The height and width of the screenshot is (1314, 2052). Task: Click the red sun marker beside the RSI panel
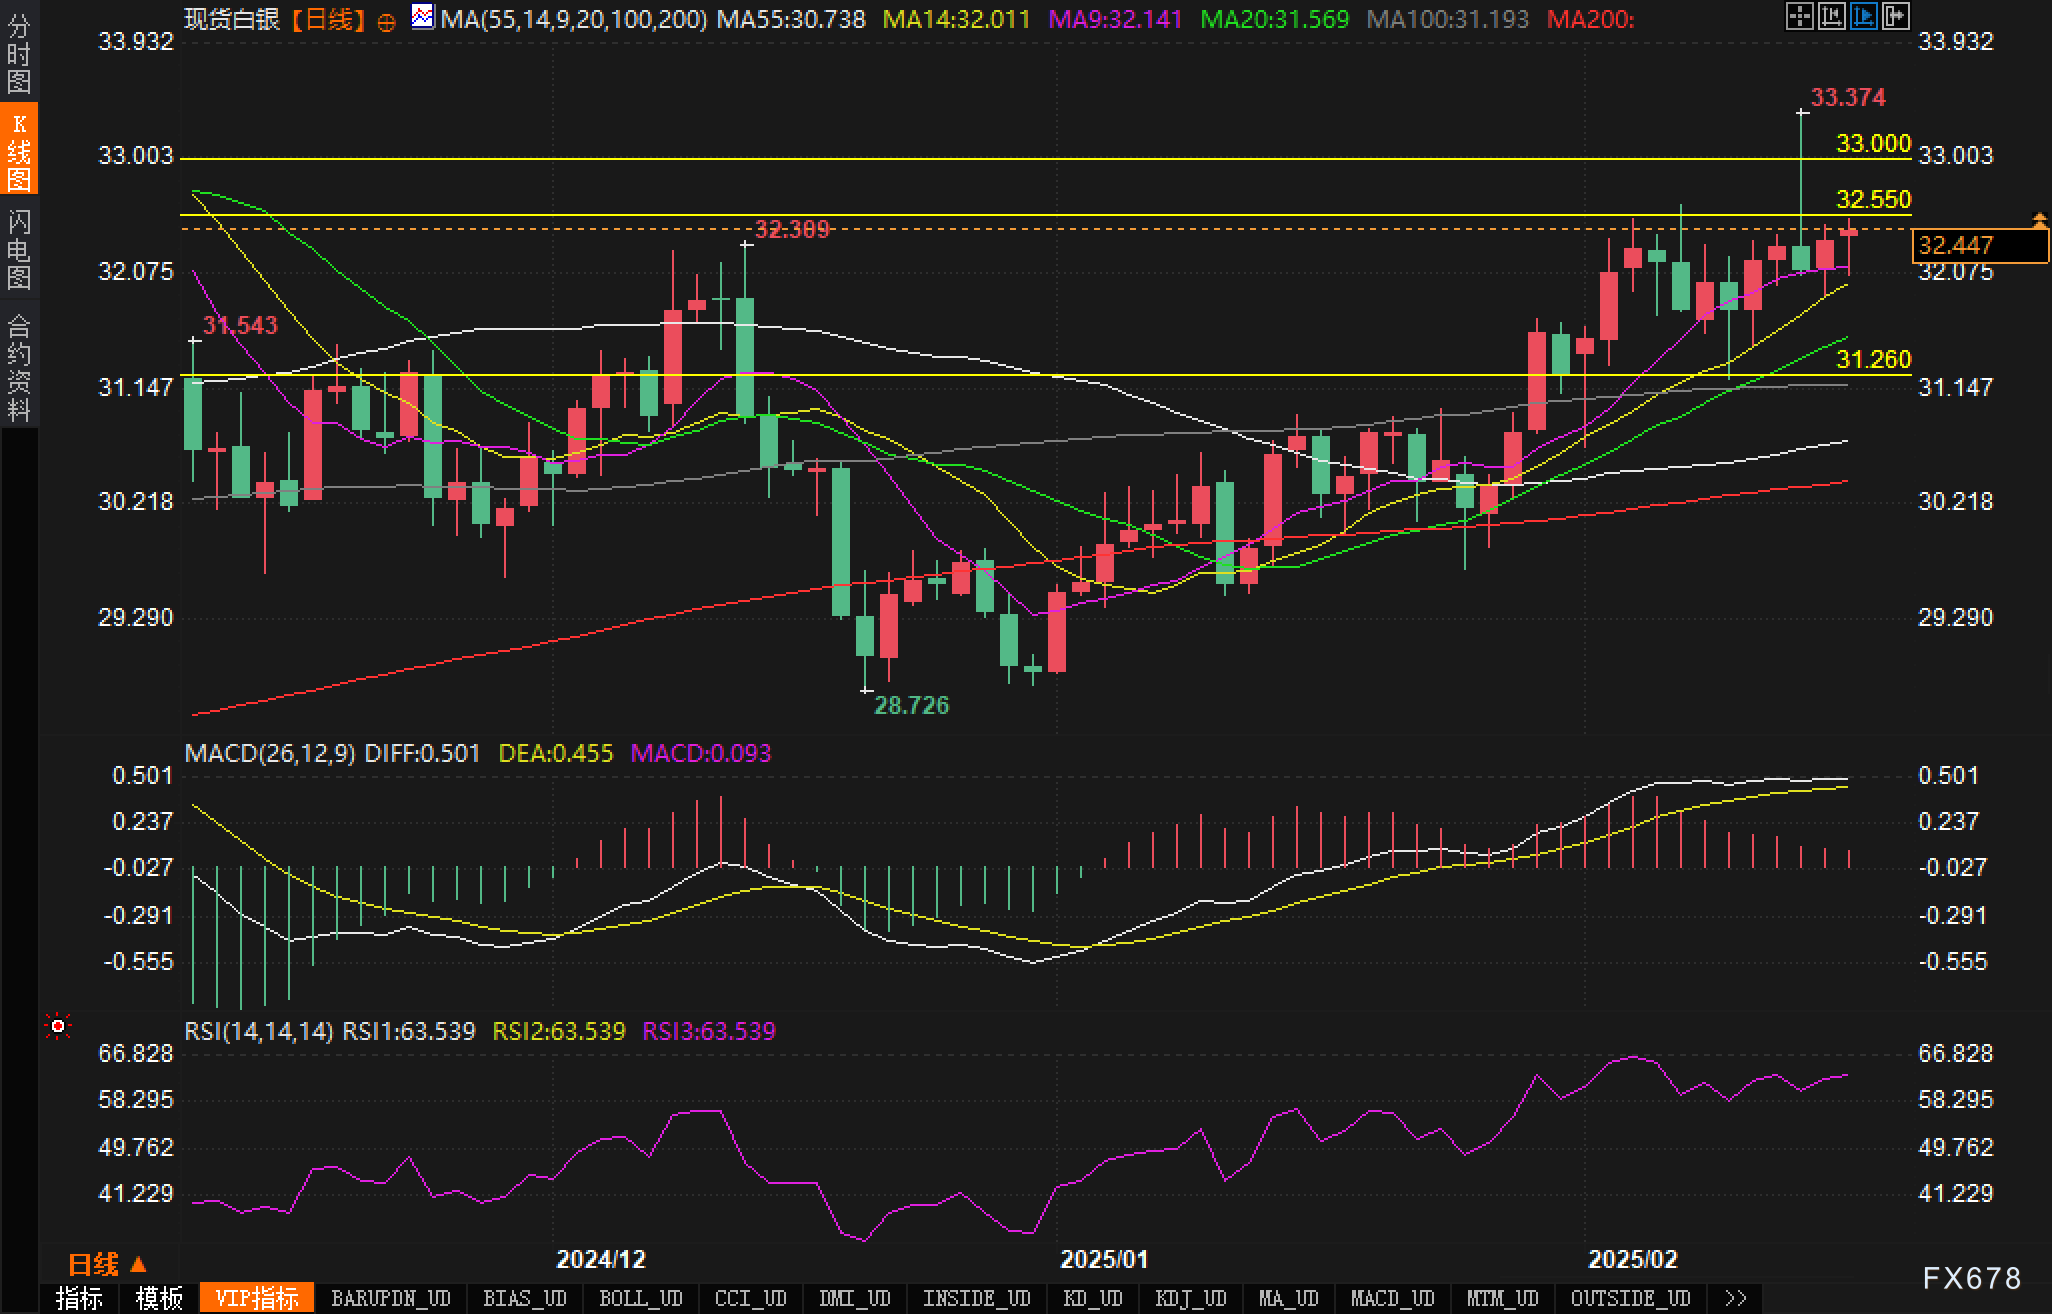tap(58, 1026)
